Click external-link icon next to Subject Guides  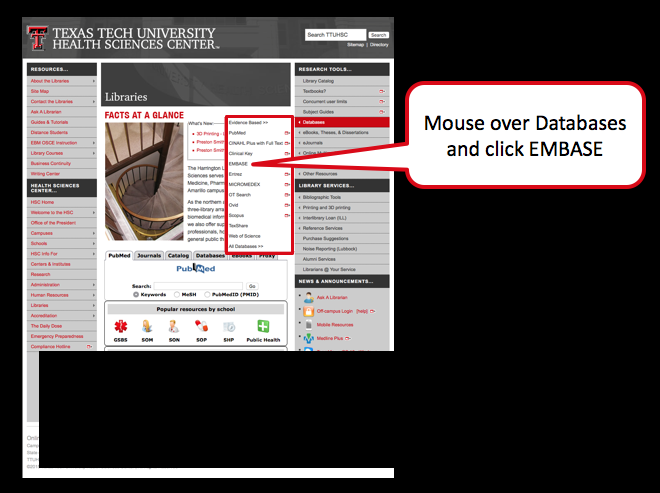pos(382,112)
